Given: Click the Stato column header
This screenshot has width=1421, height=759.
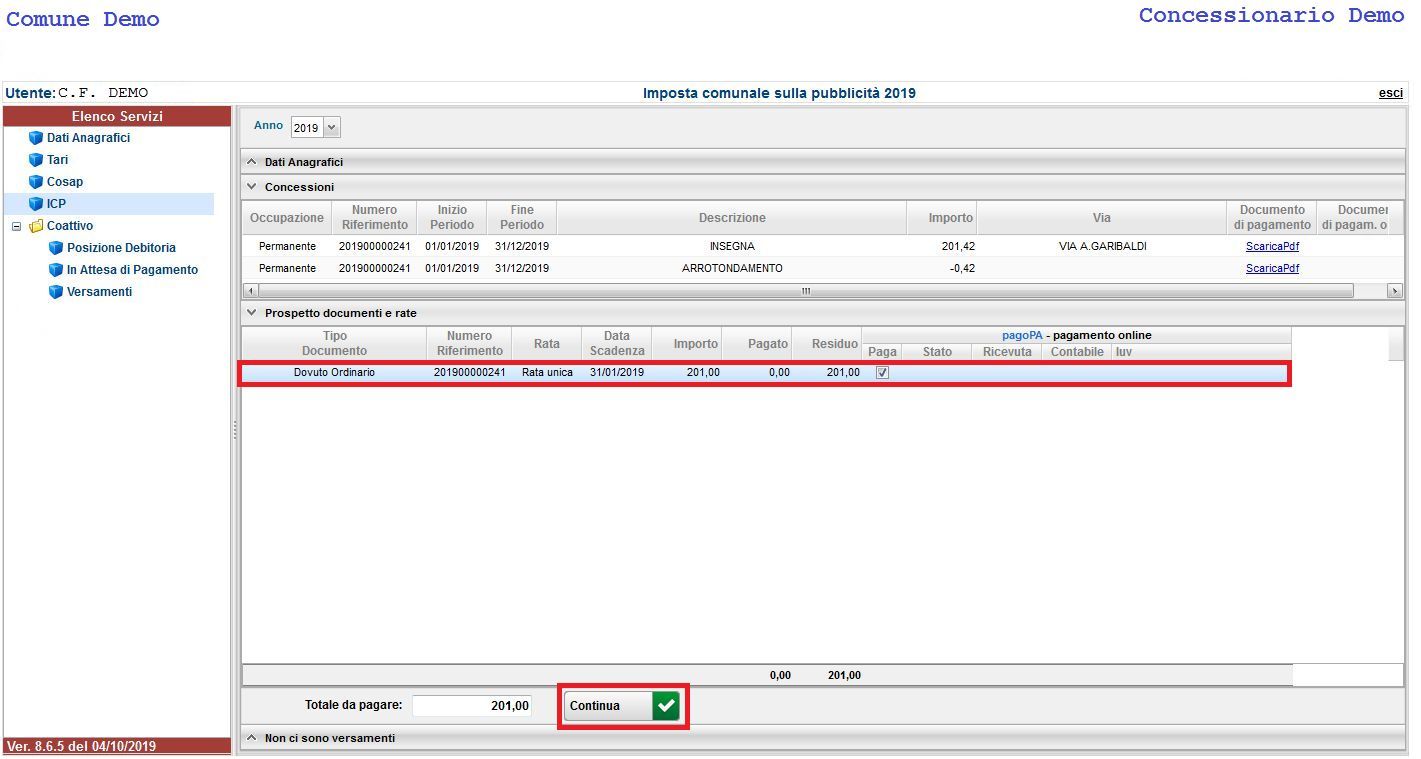Looking at the screenshot, I should 937,352.
